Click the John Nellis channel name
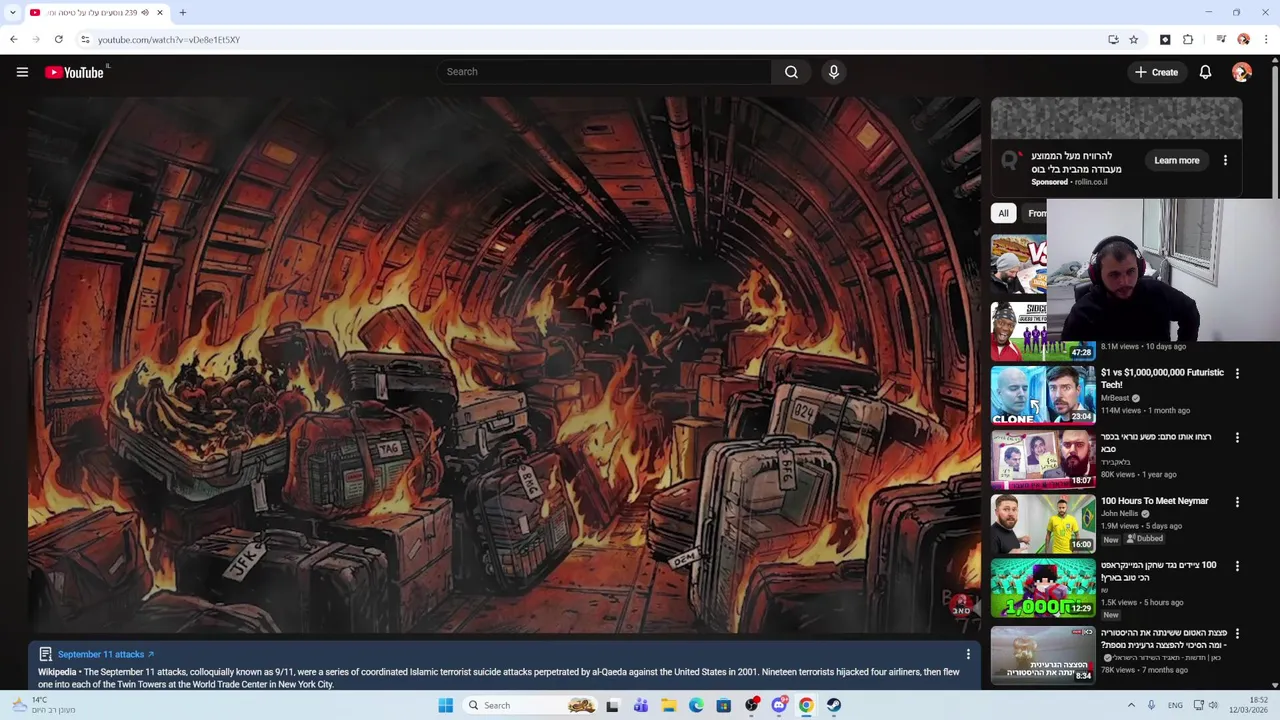This screenshot has height=720, width=1280. [1119, 514]
